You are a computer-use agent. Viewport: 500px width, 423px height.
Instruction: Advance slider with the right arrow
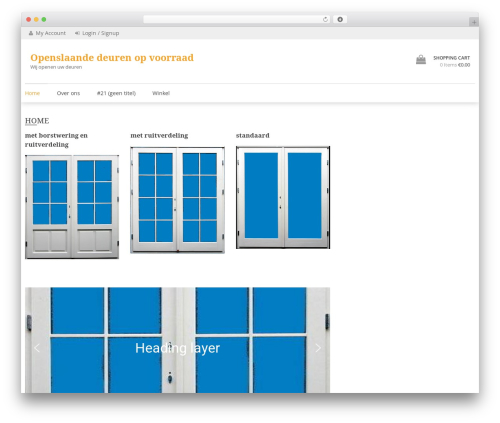pos(318,348)
